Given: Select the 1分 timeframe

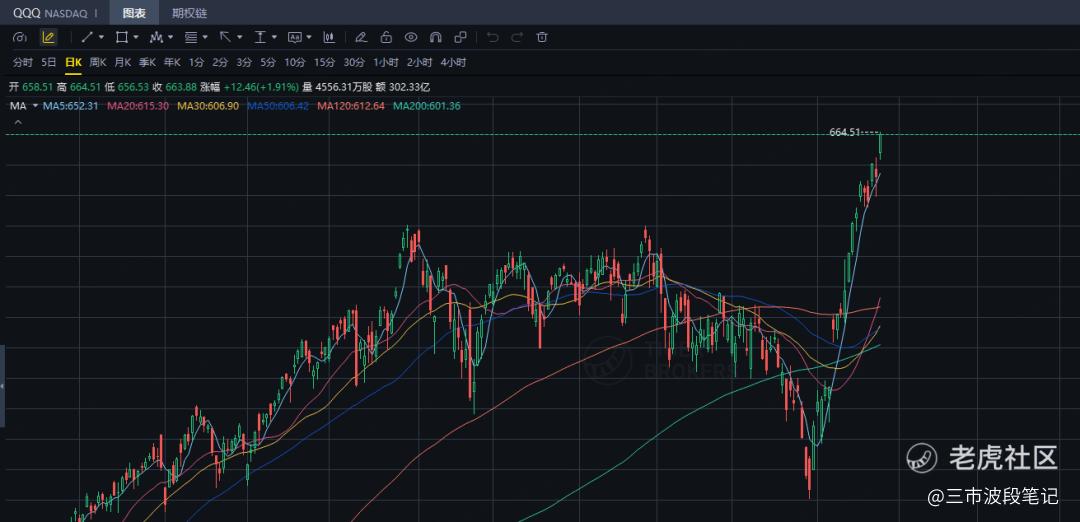Looking at the screenshot, I should (x=196, y=63).
